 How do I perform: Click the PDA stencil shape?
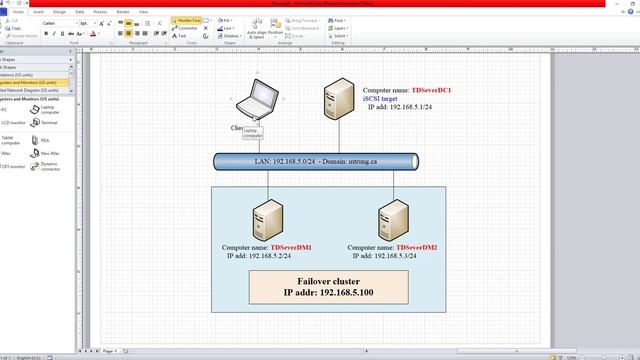[x=40, y=140]
